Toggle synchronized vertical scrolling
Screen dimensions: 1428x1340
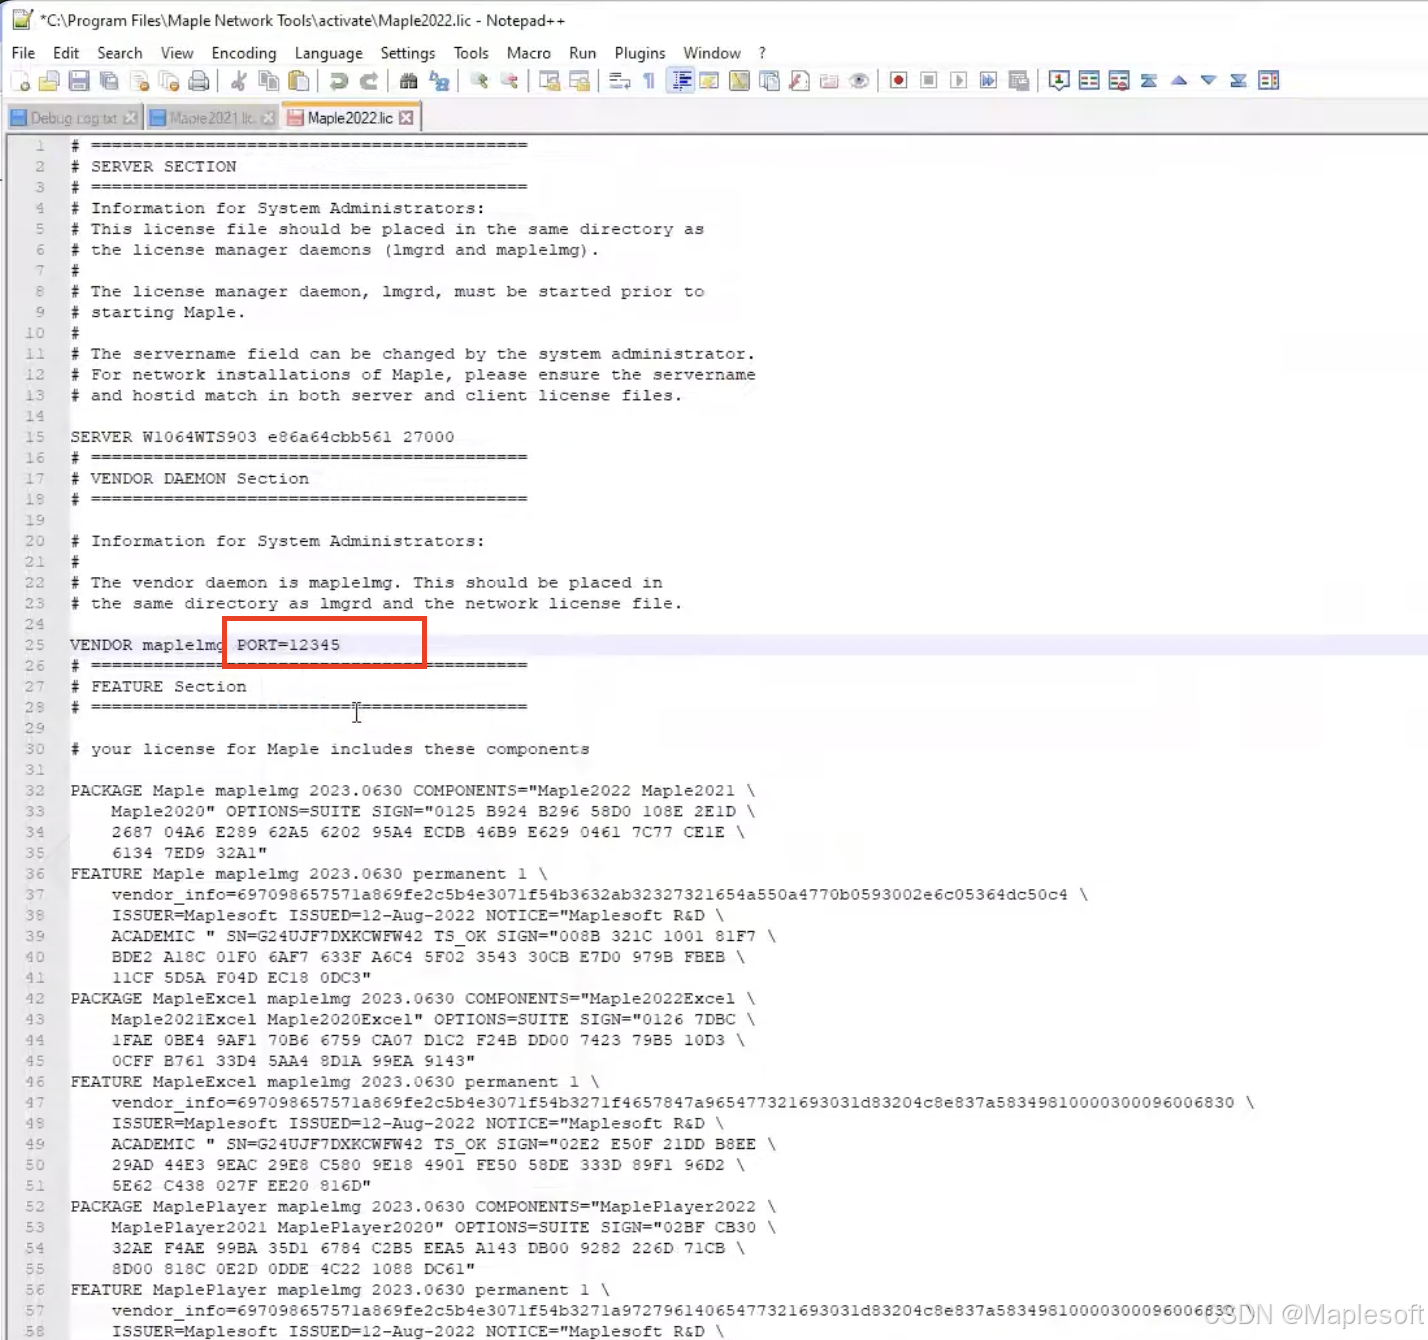pyautogui.click(x=549, y=81)
